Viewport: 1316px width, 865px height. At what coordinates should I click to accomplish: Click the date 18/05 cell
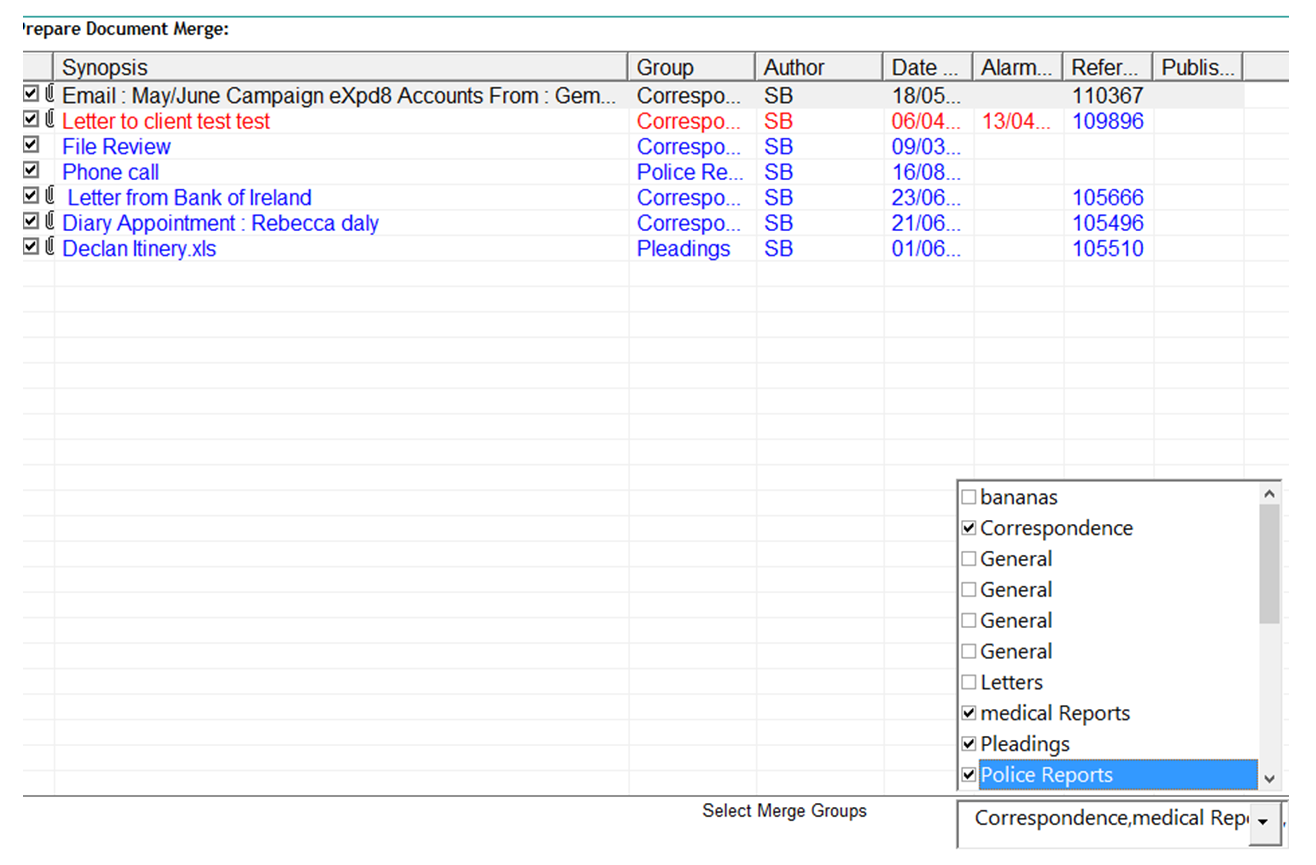coord(925,96)
